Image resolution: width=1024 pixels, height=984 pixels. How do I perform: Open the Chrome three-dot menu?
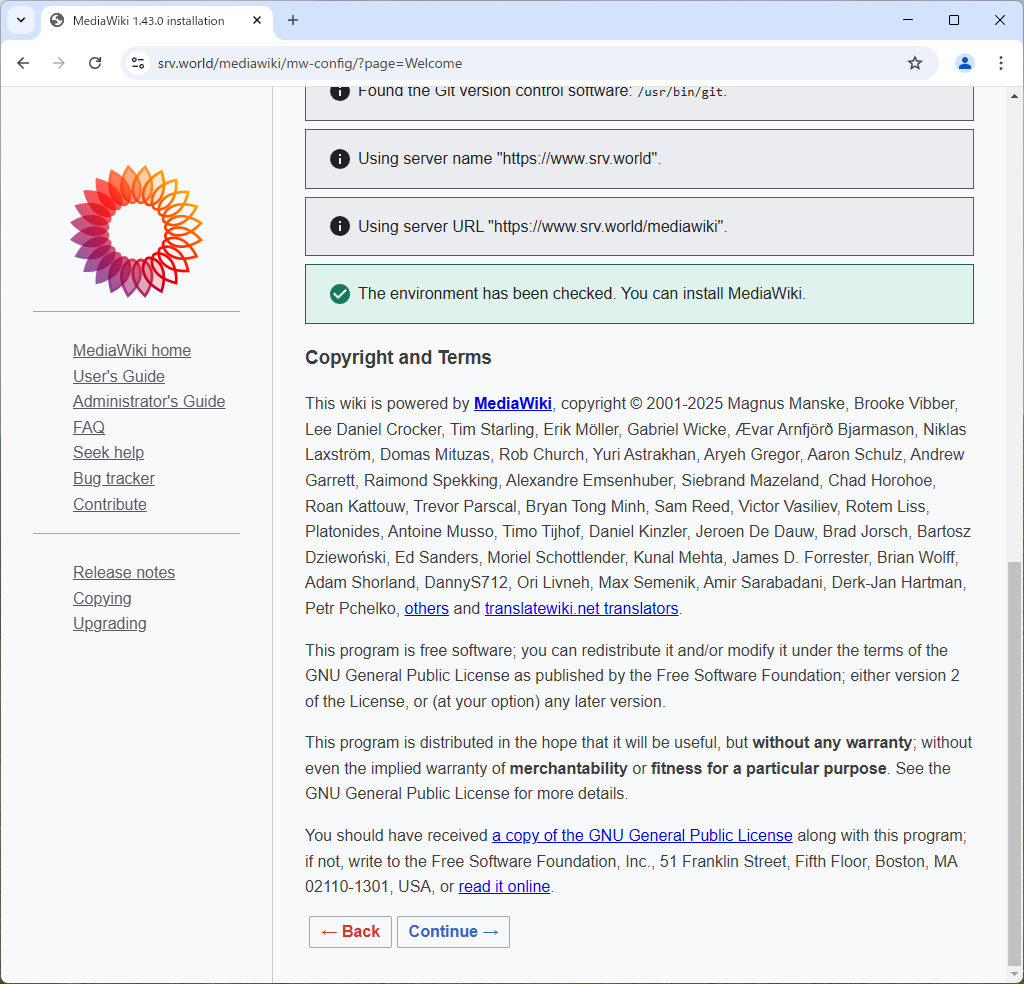tap(1000, 63)
